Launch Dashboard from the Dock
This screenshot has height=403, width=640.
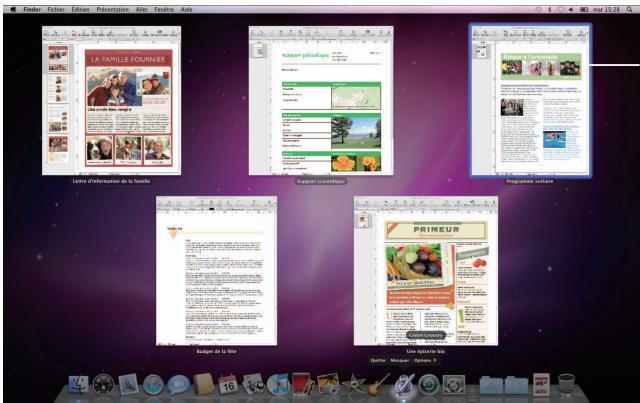point(103,384)
